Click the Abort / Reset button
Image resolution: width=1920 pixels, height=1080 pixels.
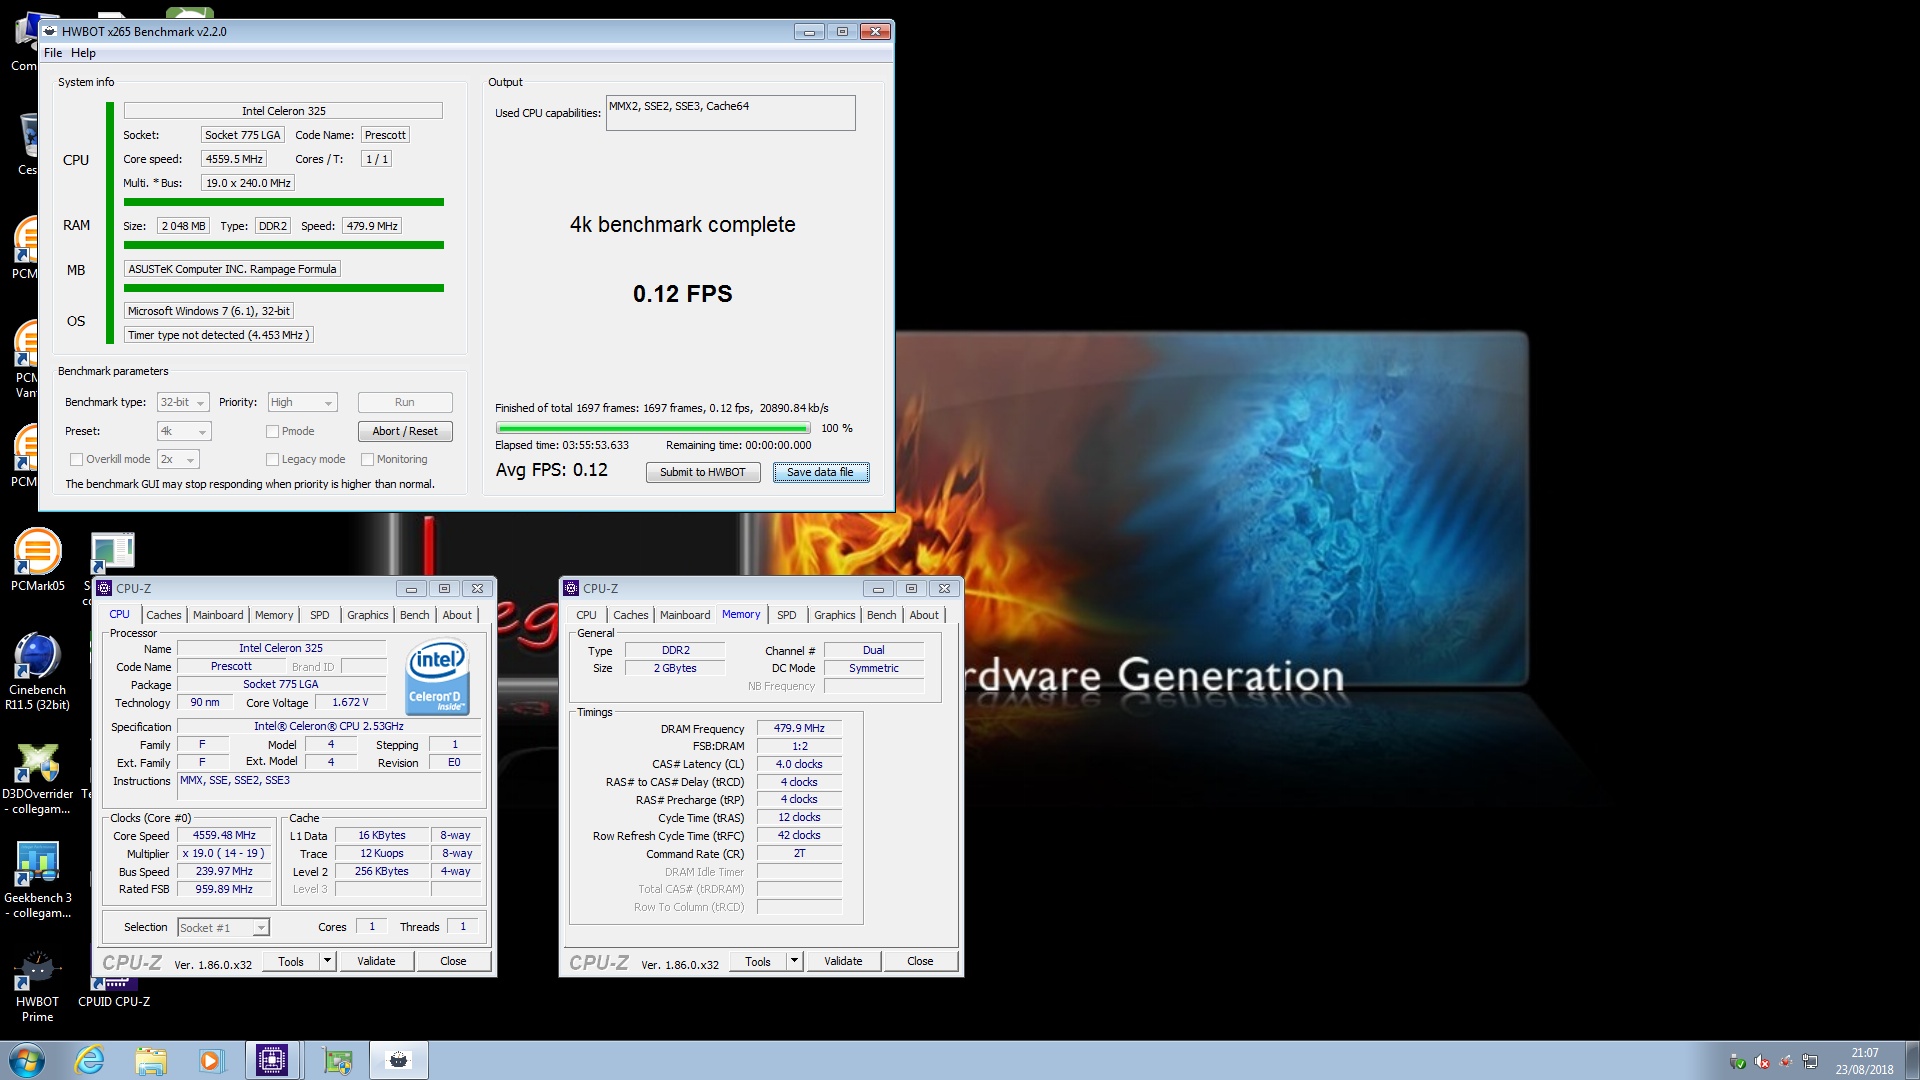pyautogui.click(x=405, y=431)
